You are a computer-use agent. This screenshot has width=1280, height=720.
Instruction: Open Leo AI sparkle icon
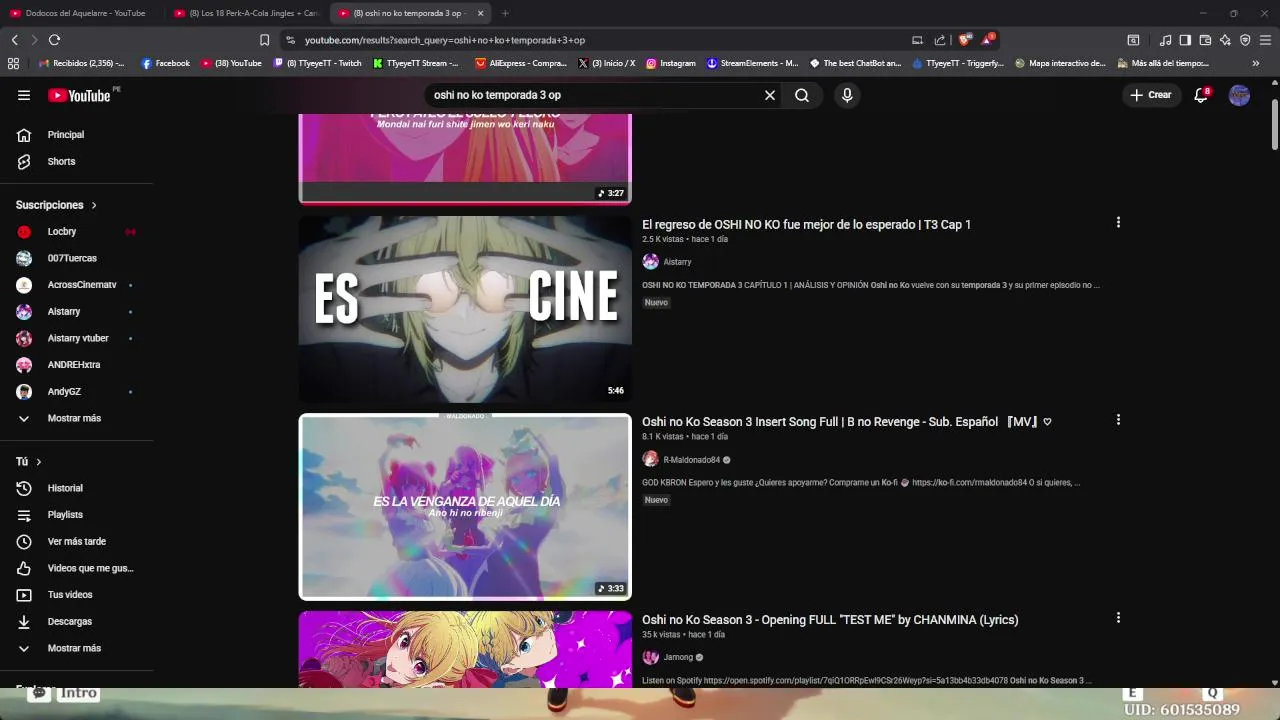pyautogui.click(x=1225, y=40)
